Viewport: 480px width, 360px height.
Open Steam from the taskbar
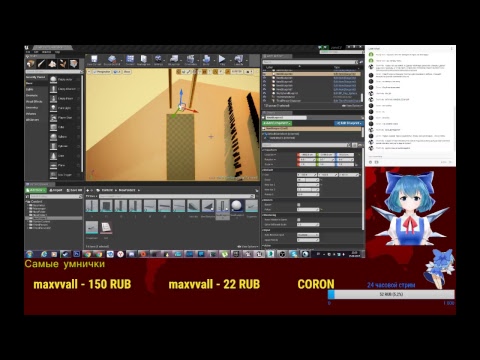tap(65, 254)
